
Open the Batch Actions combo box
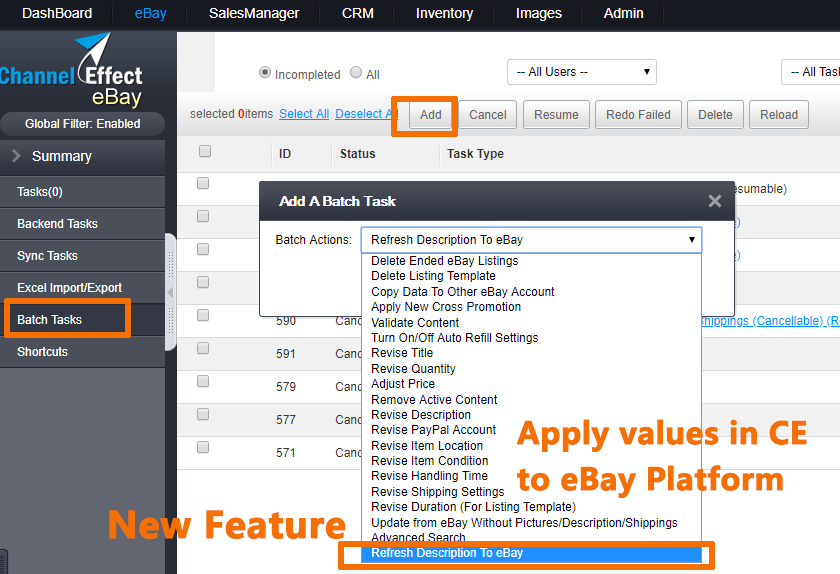pos(531,240)
